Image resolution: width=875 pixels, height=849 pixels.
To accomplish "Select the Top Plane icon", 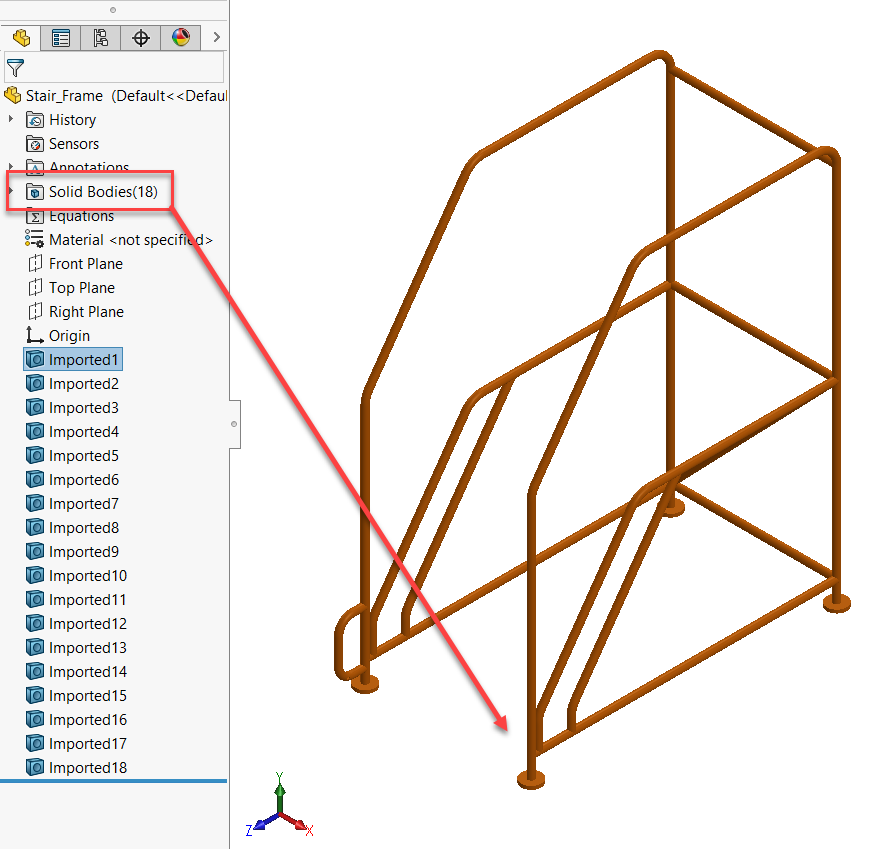I will (x=35, y=287).
